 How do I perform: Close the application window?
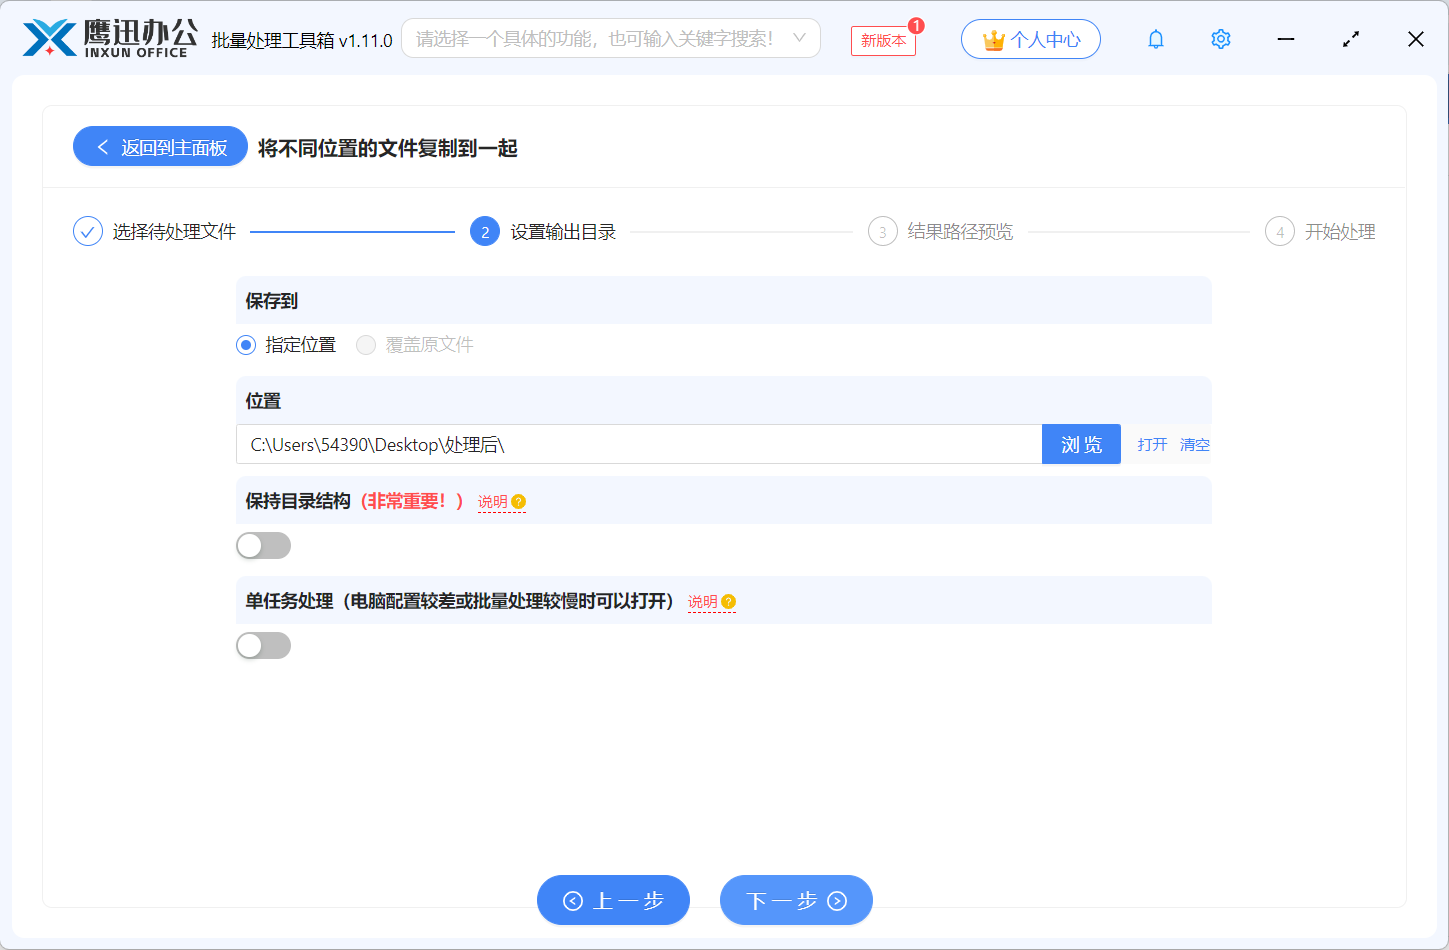(x=1416, y=39)
